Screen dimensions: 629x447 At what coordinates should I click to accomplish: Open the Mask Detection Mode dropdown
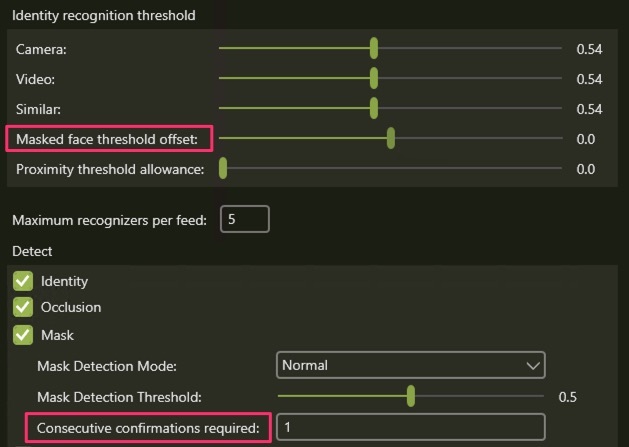click(x=410, y=365)
